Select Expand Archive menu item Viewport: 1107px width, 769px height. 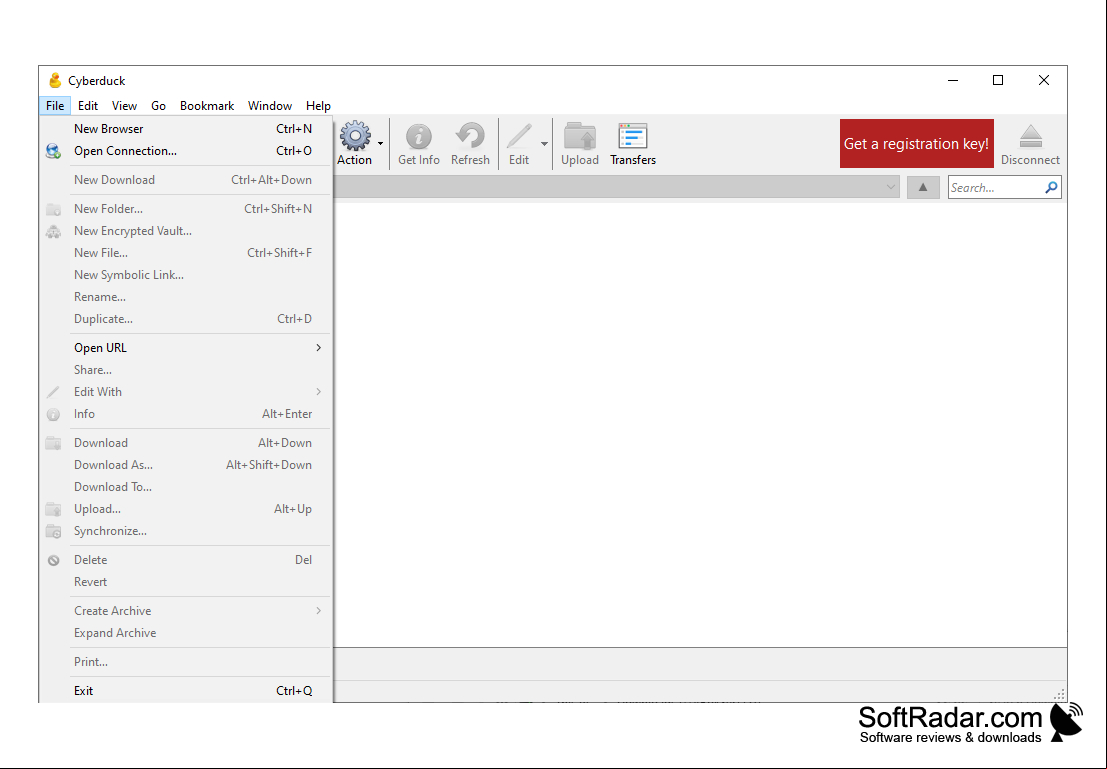(x=186, y=632)
